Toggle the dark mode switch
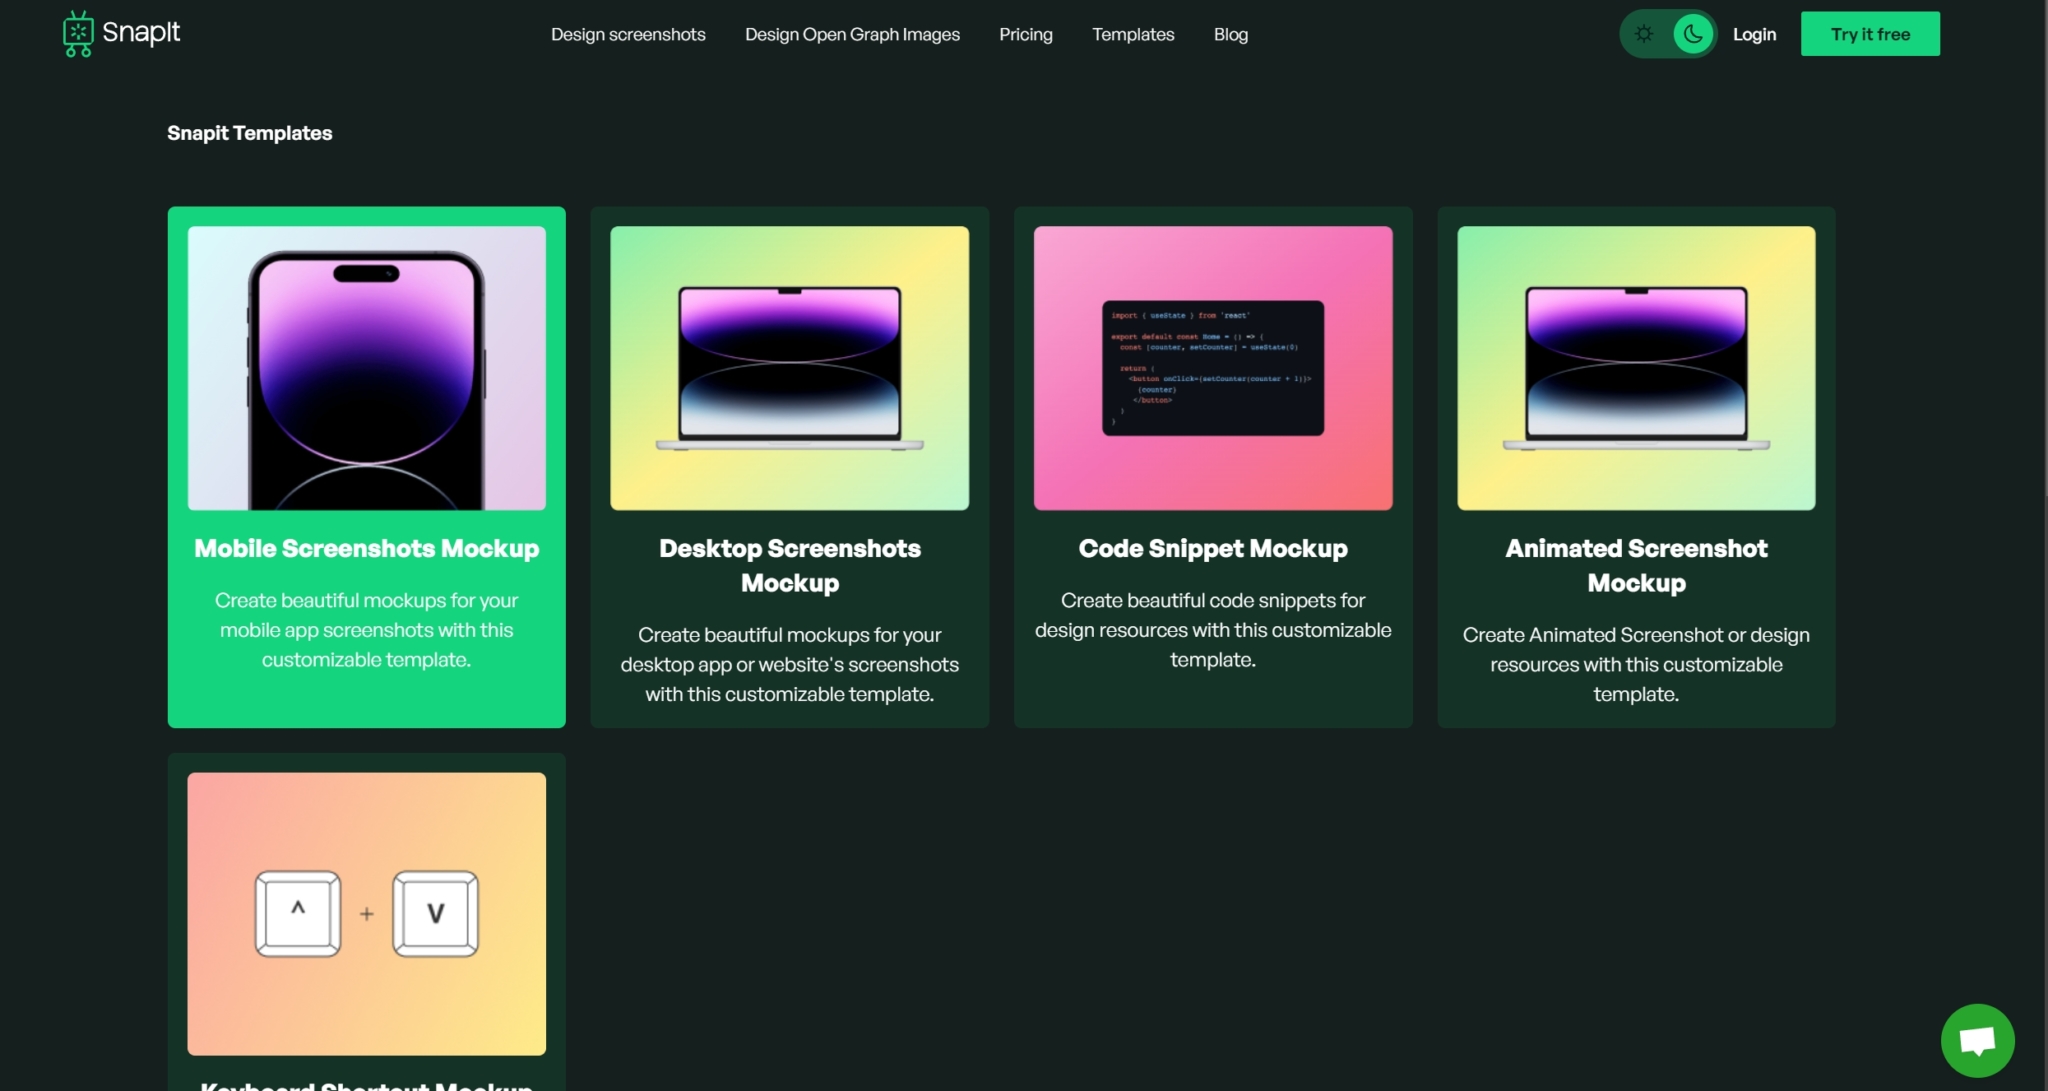This screenshot has width=2048, height=1091. coord(1668,33)
